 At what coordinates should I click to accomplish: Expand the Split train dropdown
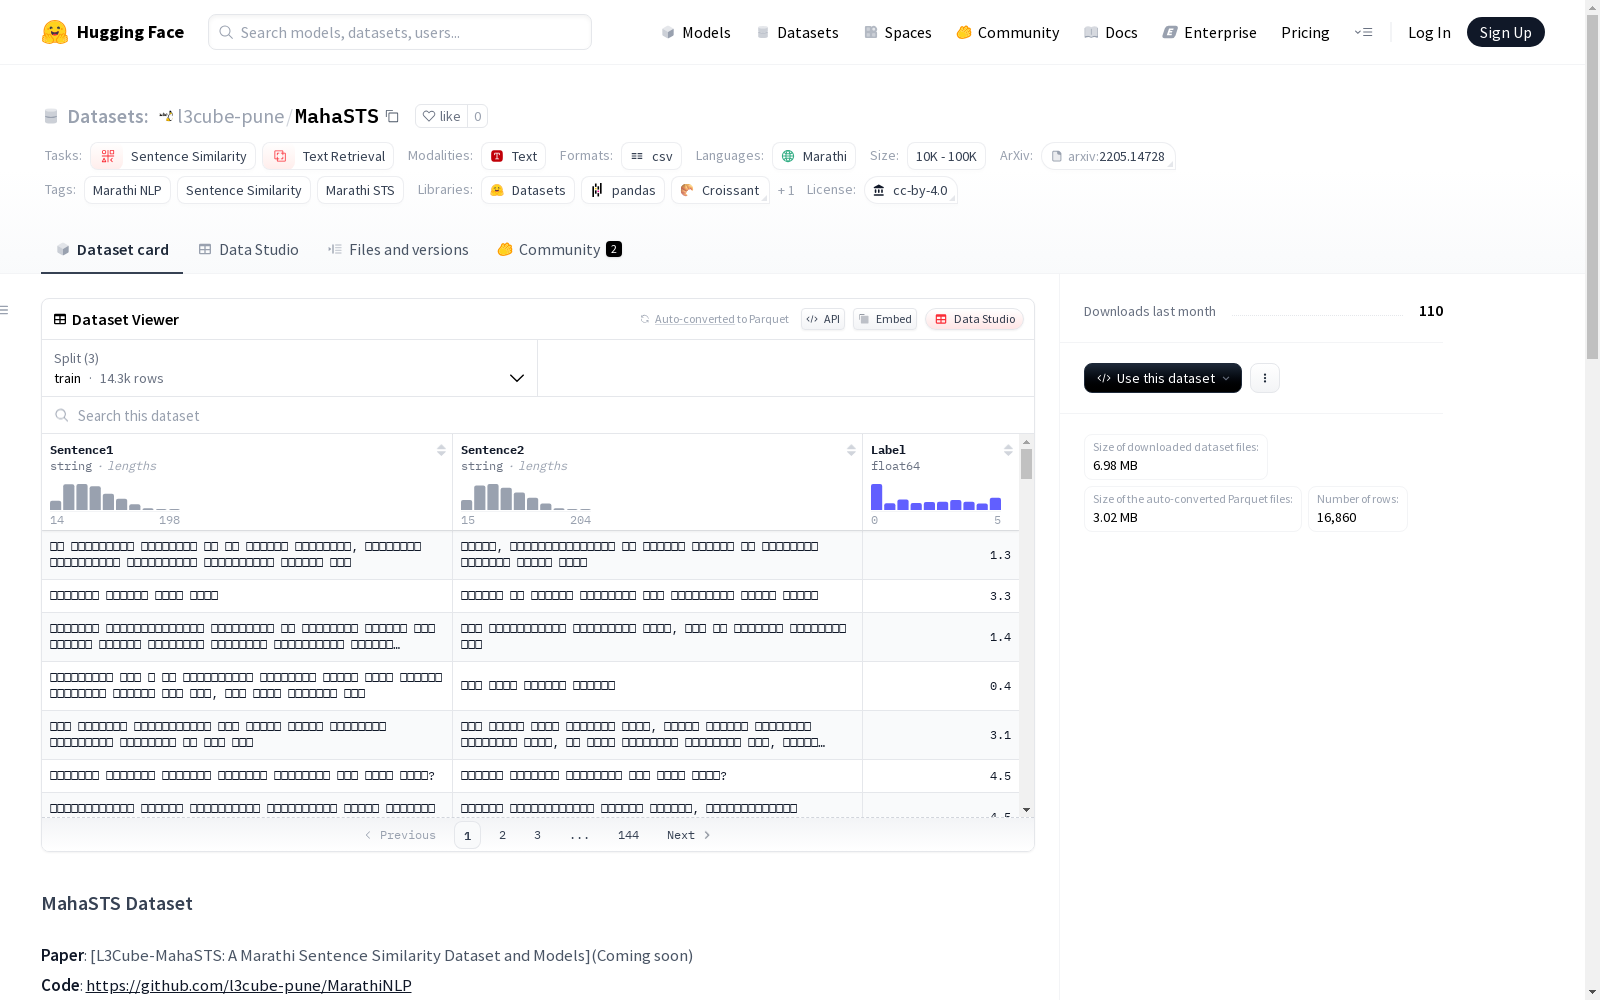pyautogui.click(x=290, y=368)
